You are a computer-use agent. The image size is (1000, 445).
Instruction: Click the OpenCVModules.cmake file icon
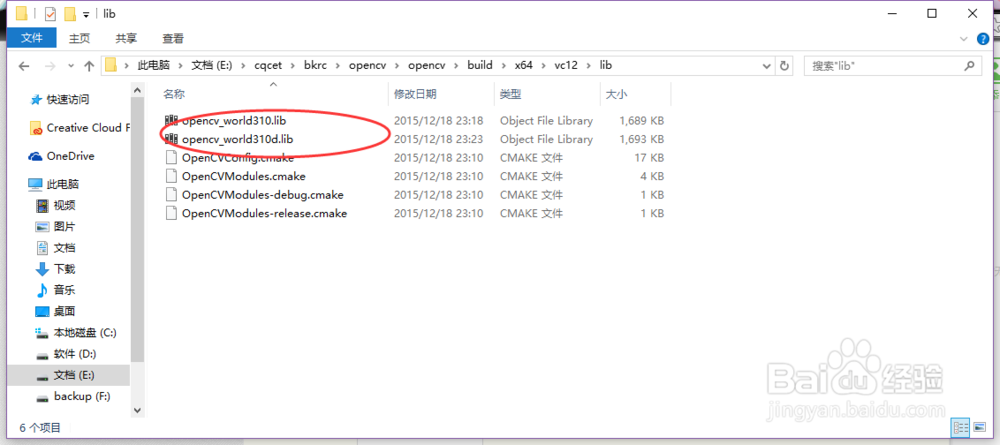[x=171, y=176]
